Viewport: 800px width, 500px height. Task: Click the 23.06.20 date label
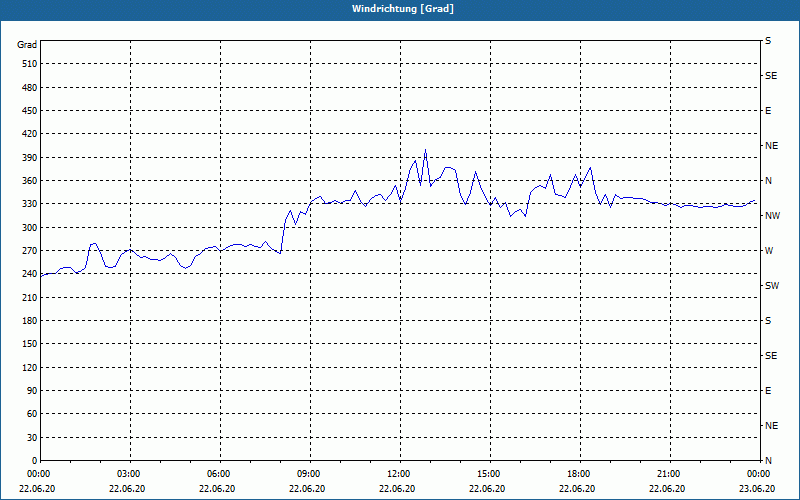click(x=757, y=489)
